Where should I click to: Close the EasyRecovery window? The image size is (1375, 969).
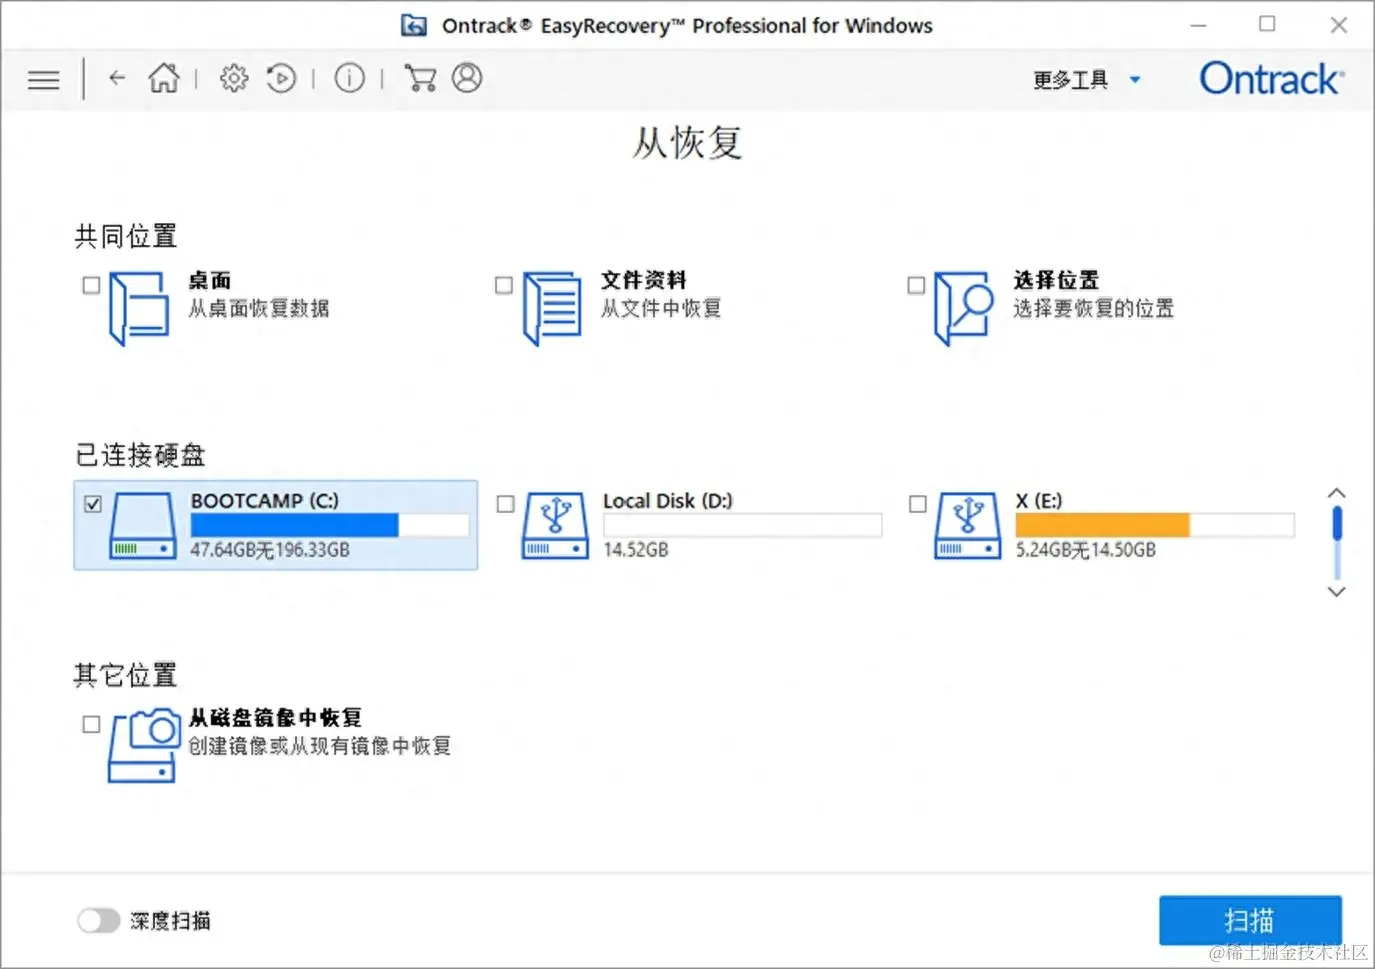pos(1339,25)
